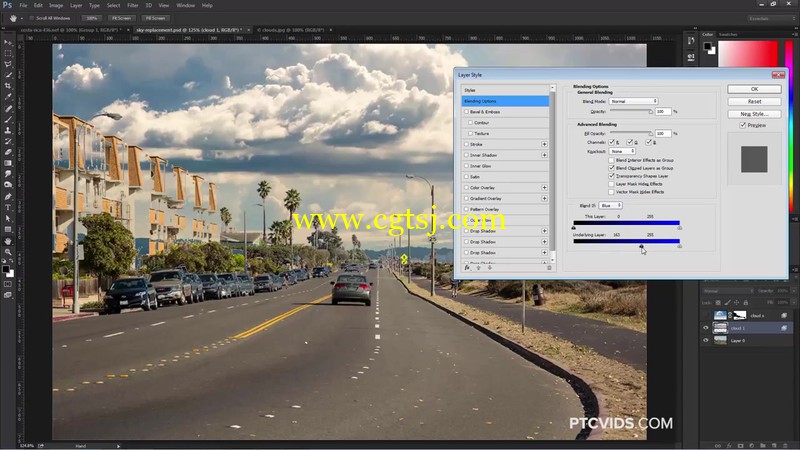Select the Lasso tool
The image size is (800, 450).
point(8,64)
